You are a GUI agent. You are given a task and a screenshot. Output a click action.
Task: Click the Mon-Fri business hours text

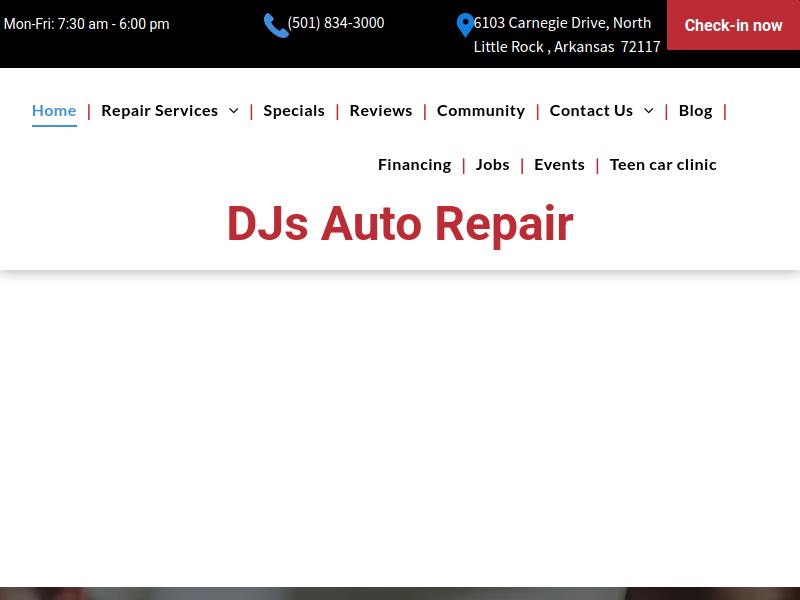coord(87,24)
